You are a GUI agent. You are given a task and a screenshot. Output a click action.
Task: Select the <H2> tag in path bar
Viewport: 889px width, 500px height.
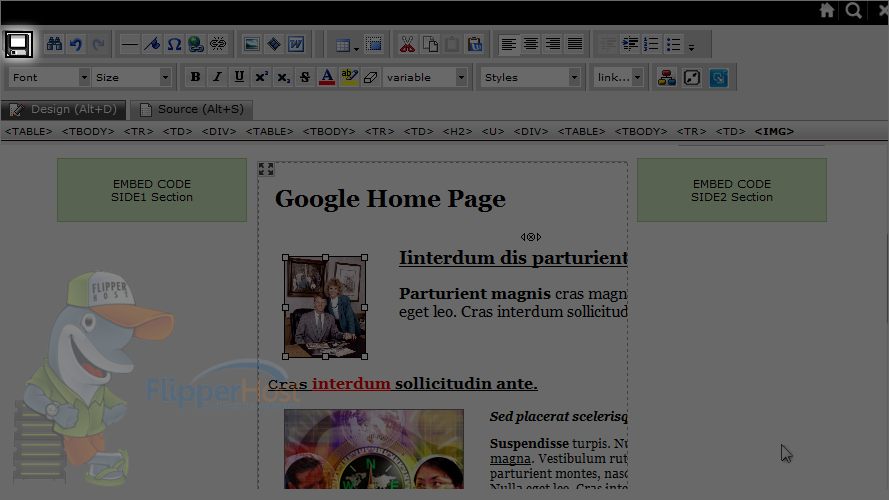coord(457,132)
